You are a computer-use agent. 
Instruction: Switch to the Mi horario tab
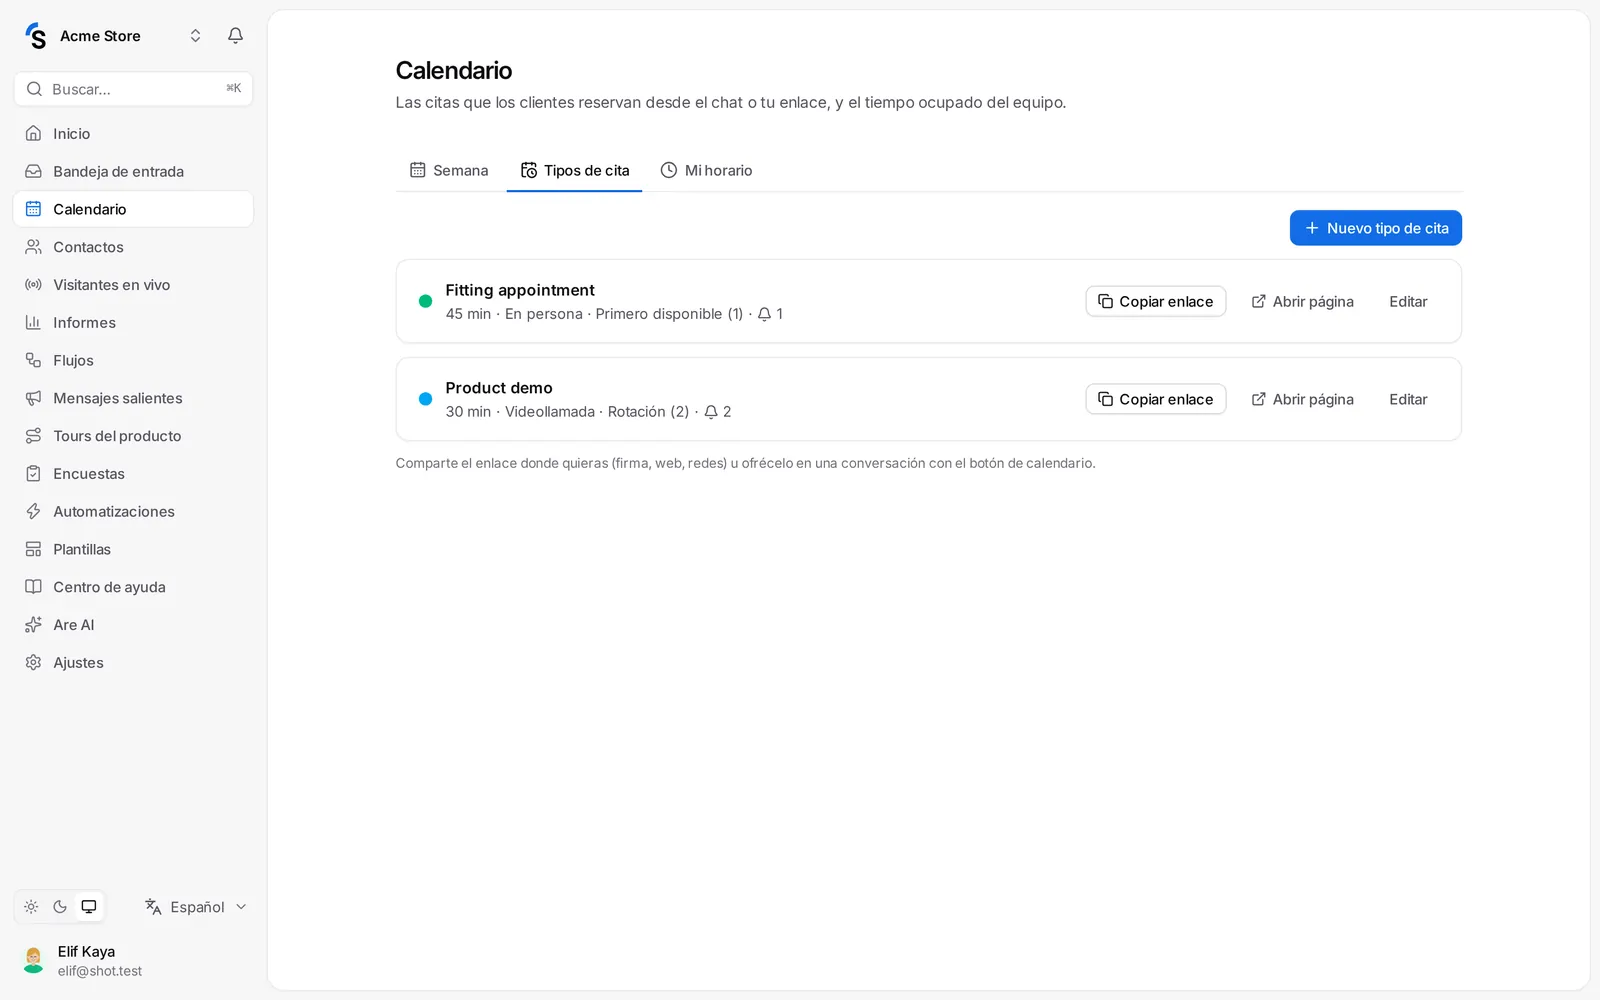coord(706,170)
